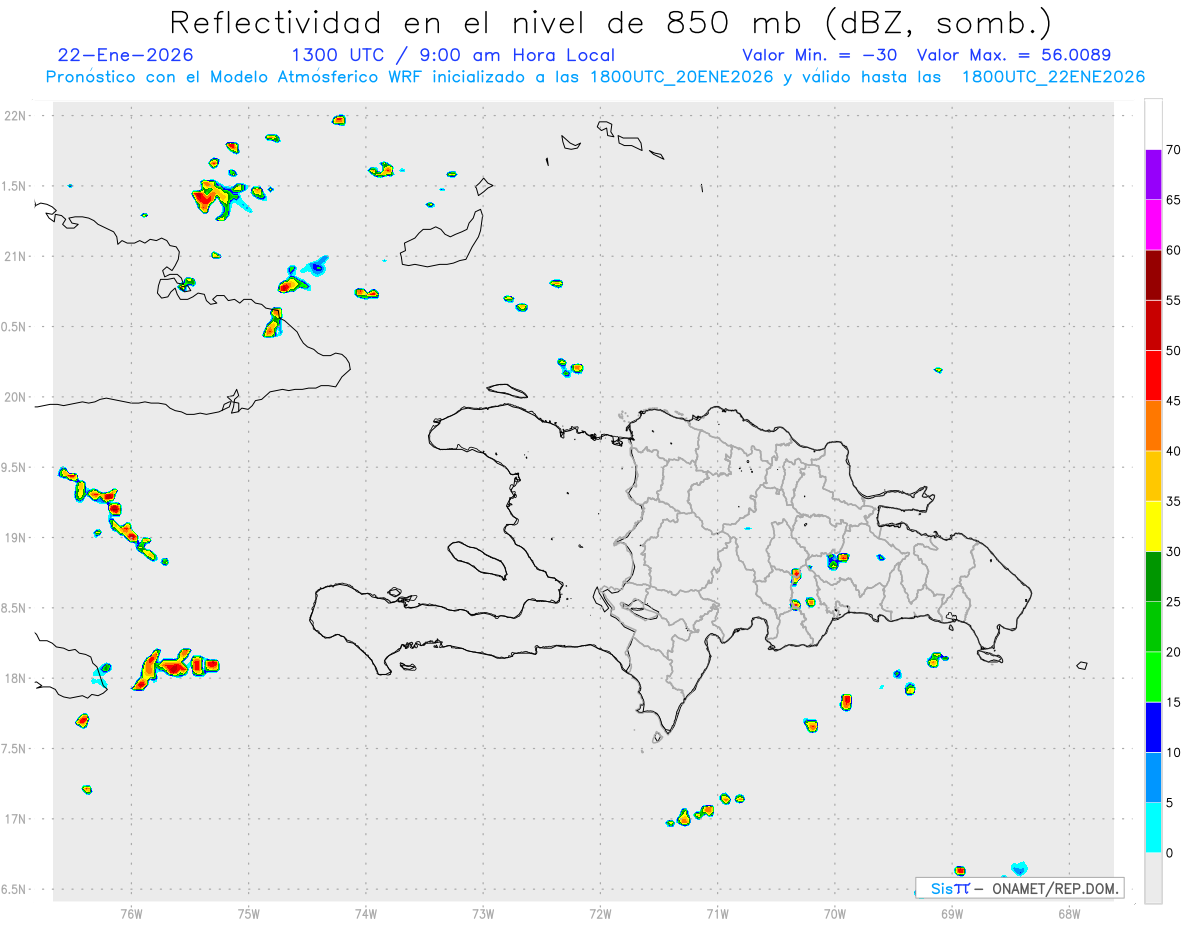Pick the orange 40–45 dBZ colorbar segment
Image resolution: width=1200 pixels, height=927 pixels.
click(1153, 426)
